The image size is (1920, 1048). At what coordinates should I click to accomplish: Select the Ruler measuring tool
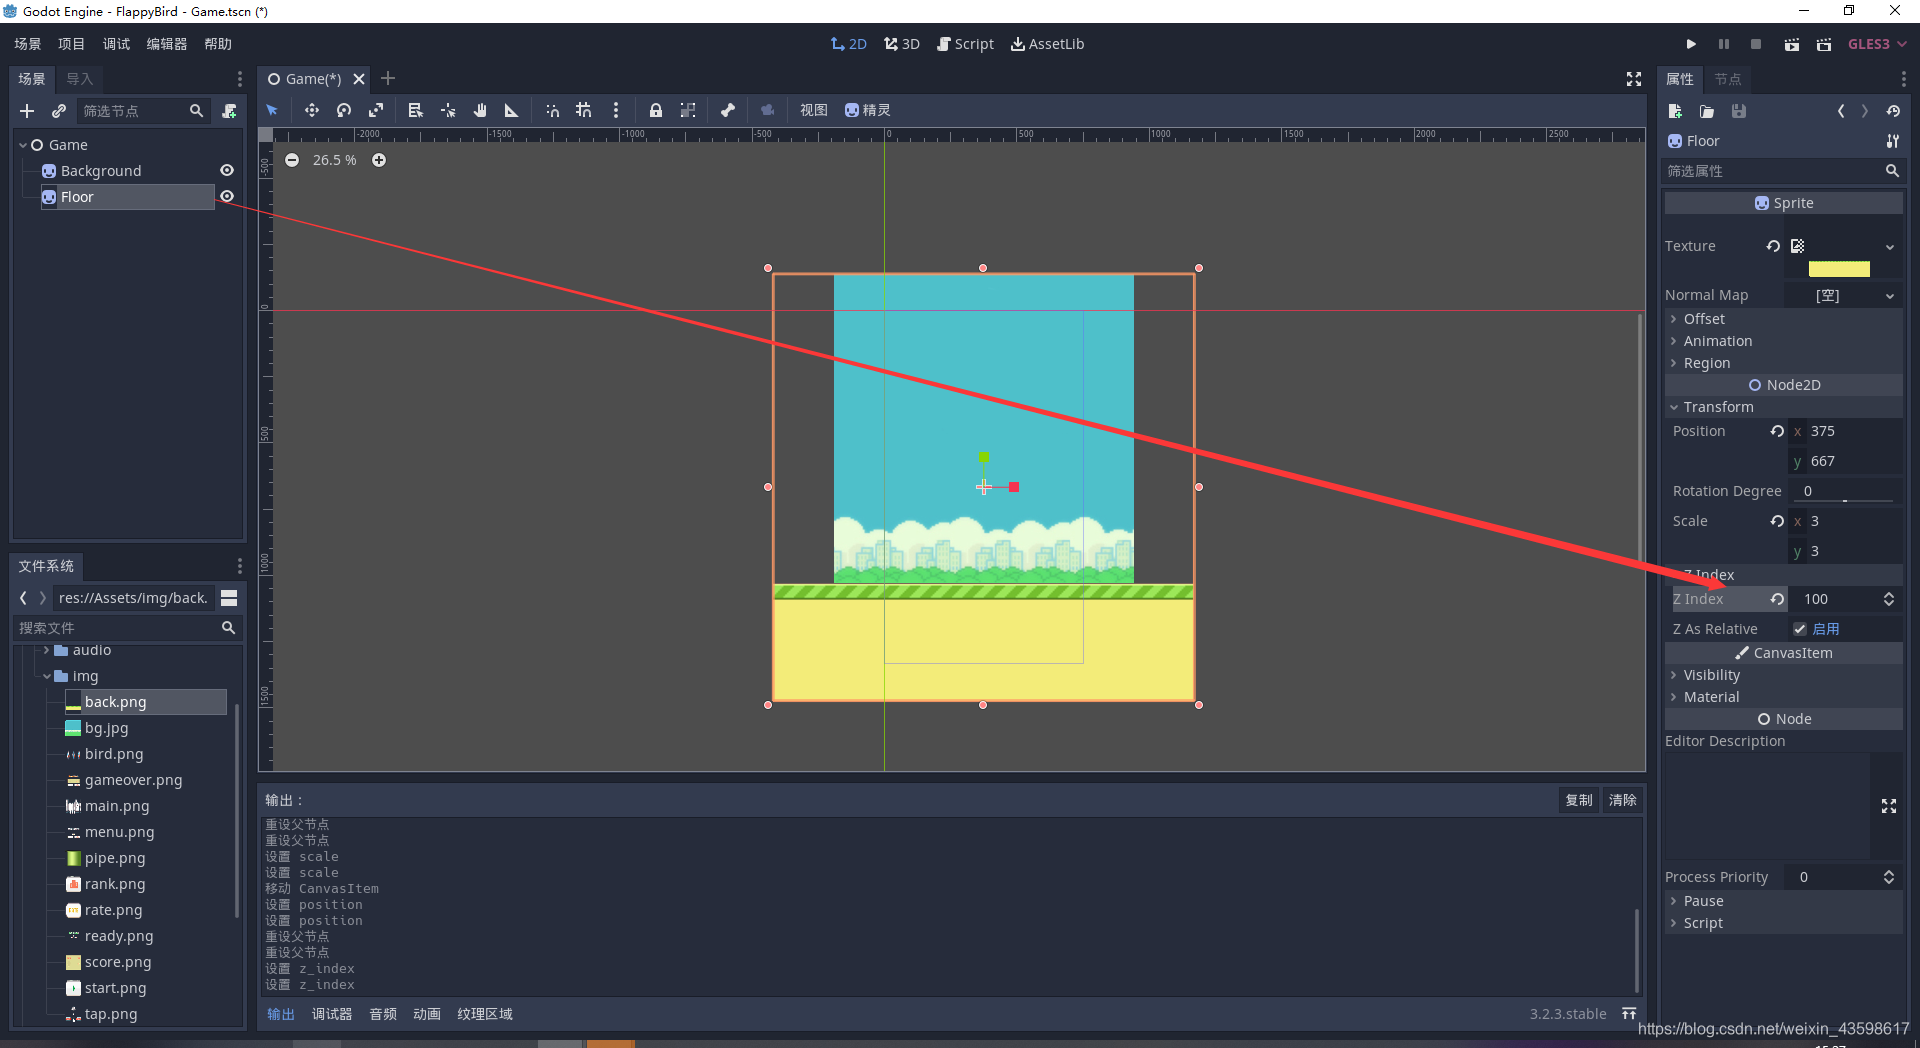[512, 110]
